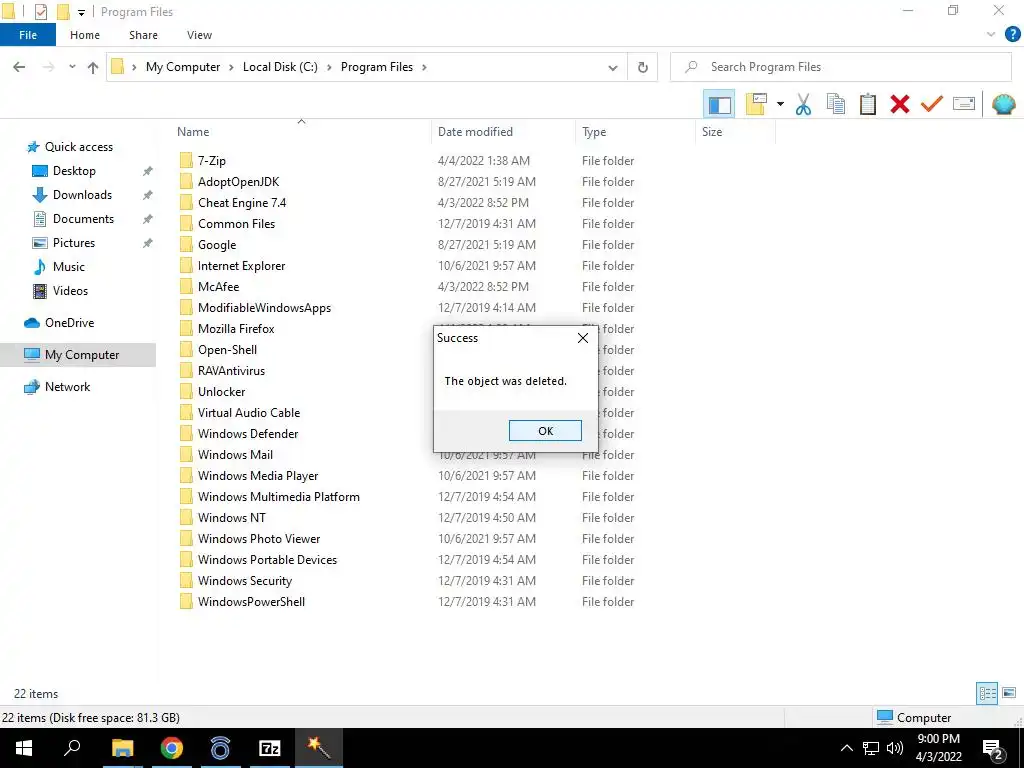Open the View ribbon tab
Screen dimensions: 1024x768
coord(199,35)
